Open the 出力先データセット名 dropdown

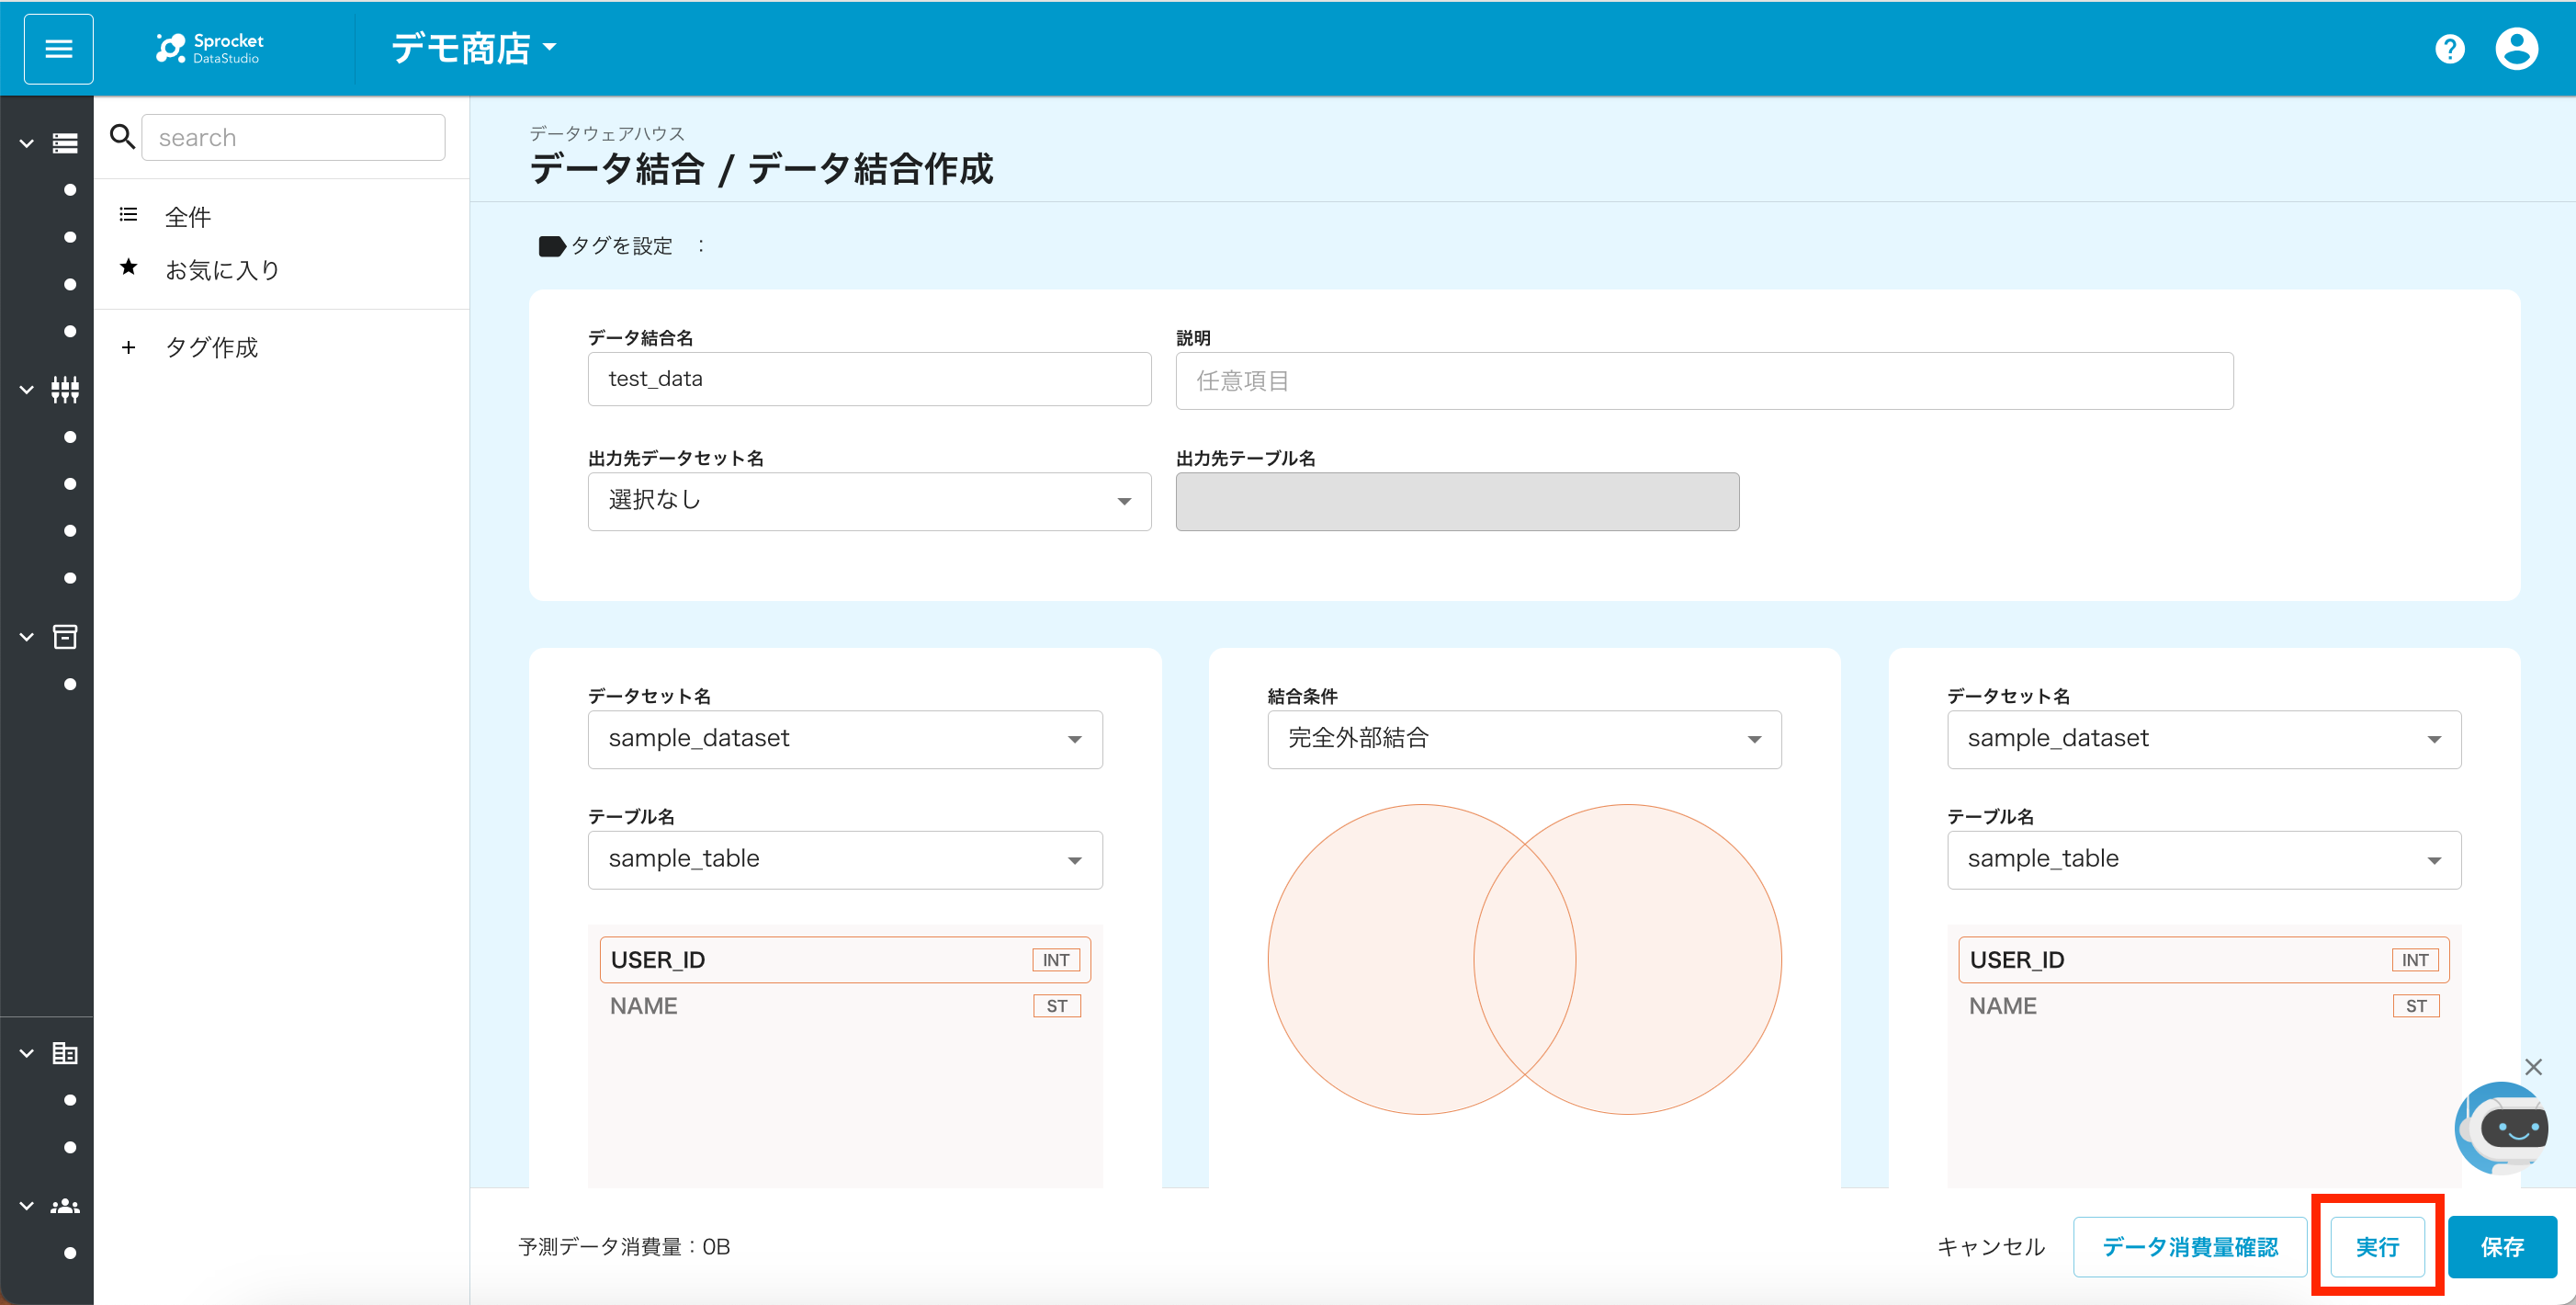pyautogui.click(x=869, y=501)
